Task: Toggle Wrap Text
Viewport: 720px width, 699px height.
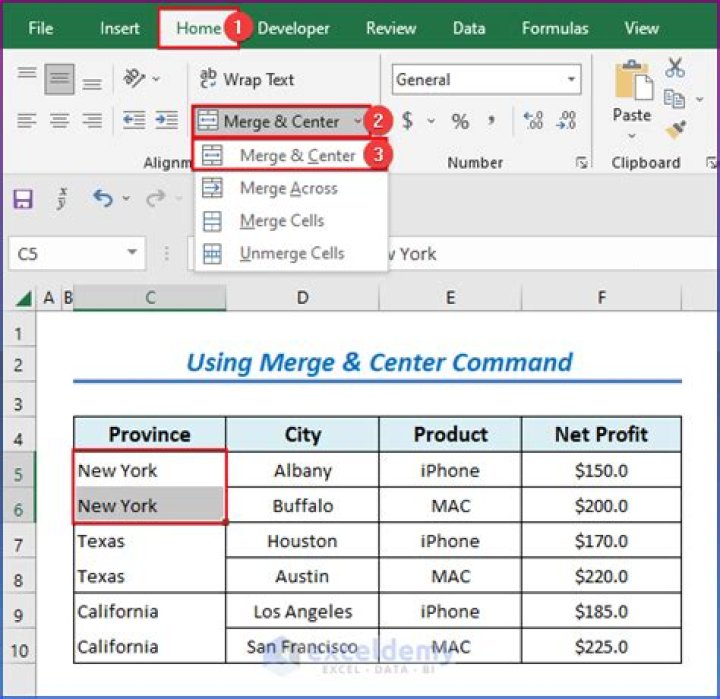Action: click(x=247, y=79)
